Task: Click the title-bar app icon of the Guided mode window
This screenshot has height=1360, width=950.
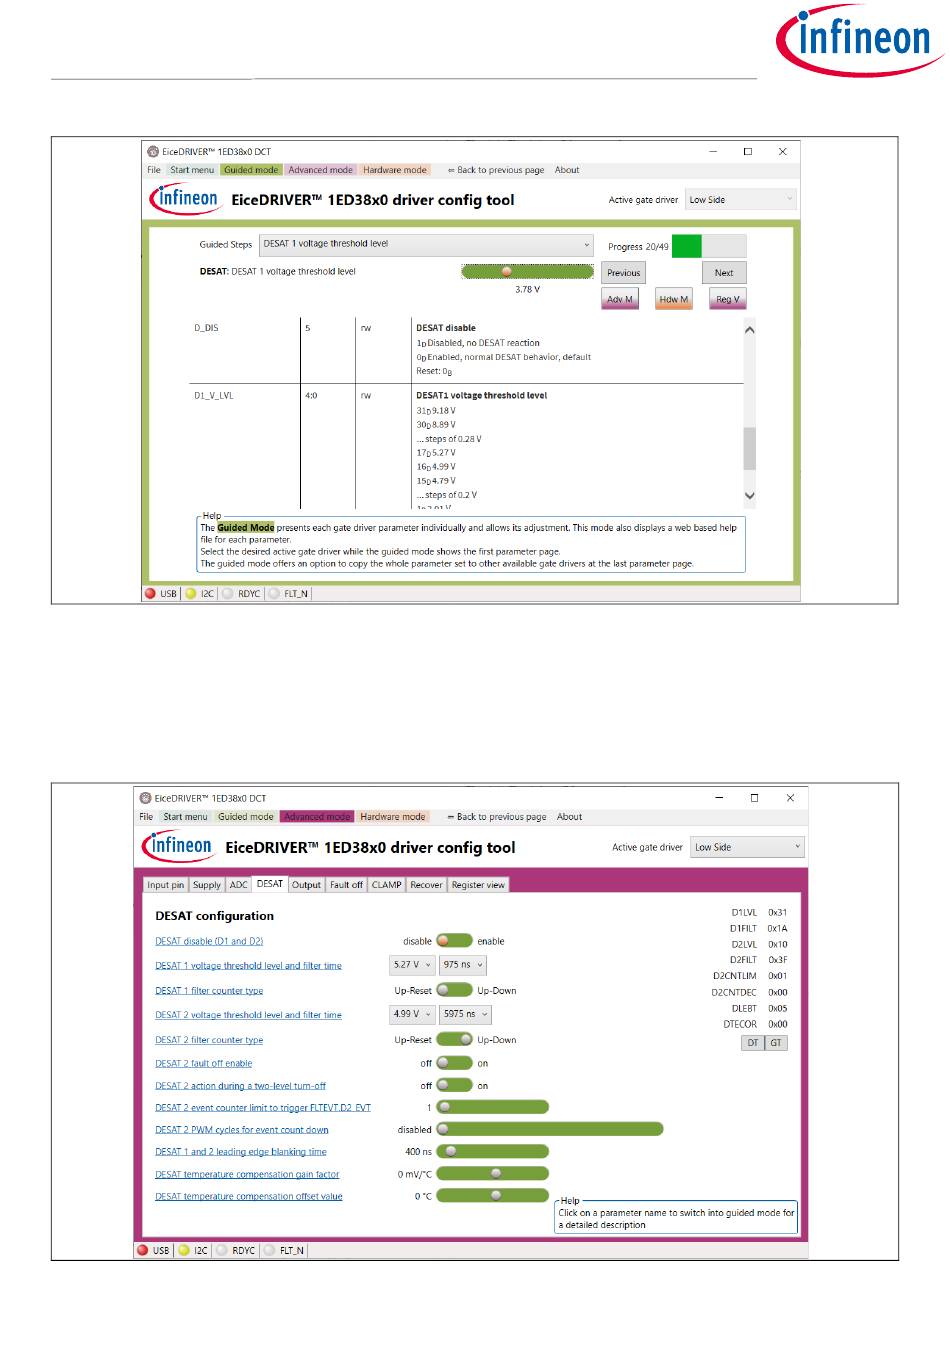Action: pos(153,152)
